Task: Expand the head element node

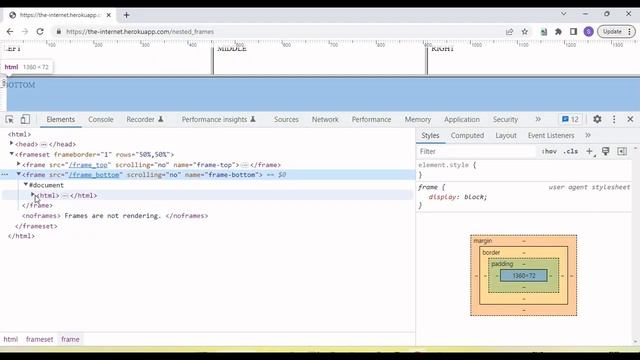Action: [x=11, y=144]
